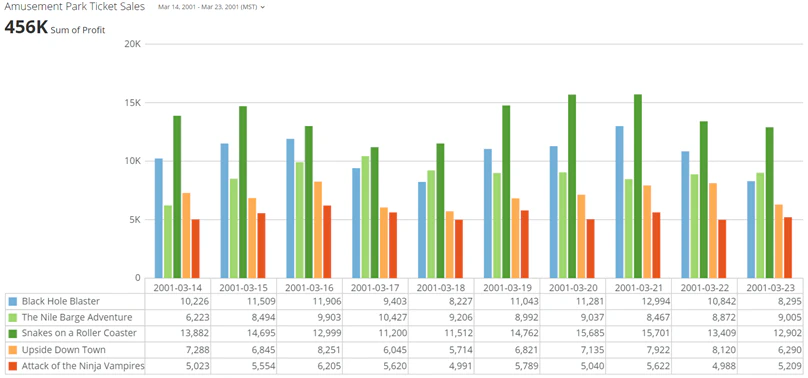
Task: Click the 10K y-axis label
Action: coord(132,161)
